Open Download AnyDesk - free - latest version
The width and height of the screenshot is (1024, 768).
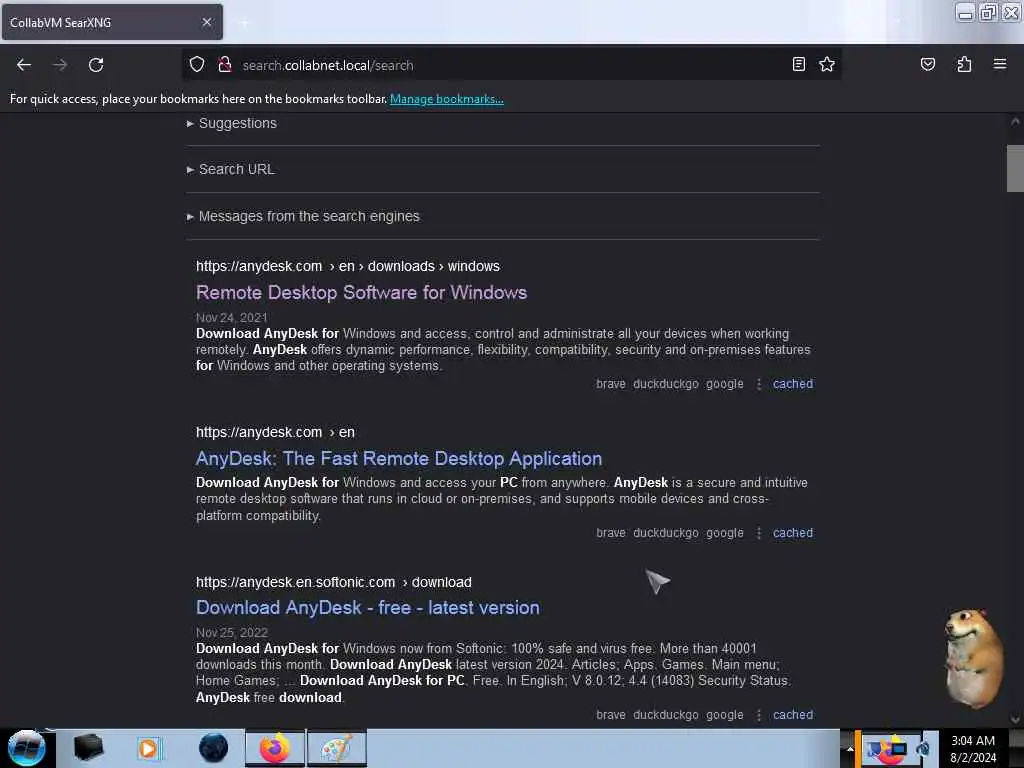click(368, 607)
